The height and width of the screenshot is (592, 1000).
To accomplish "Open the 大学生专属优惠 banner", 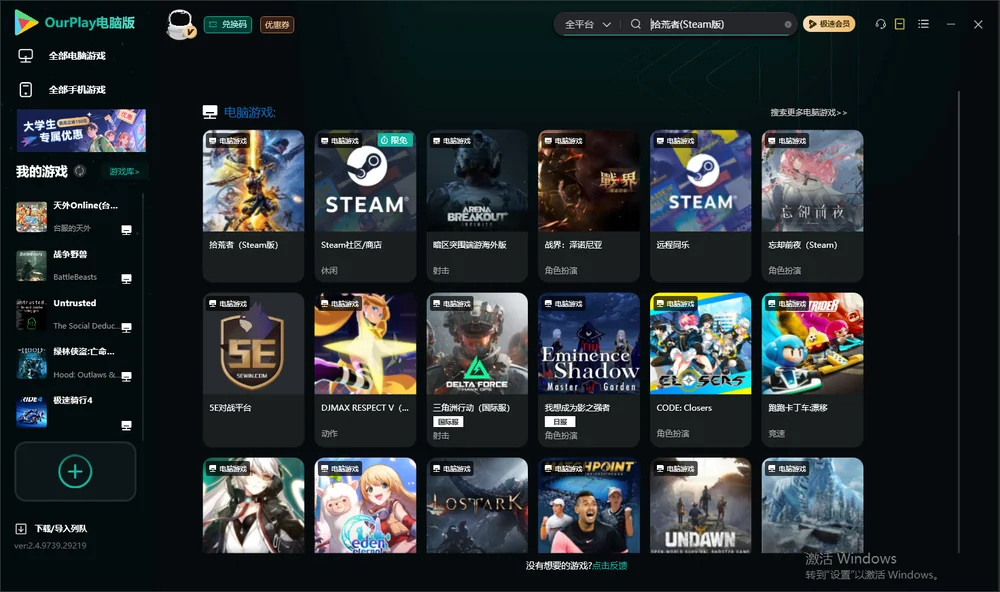I will [81, 130].
